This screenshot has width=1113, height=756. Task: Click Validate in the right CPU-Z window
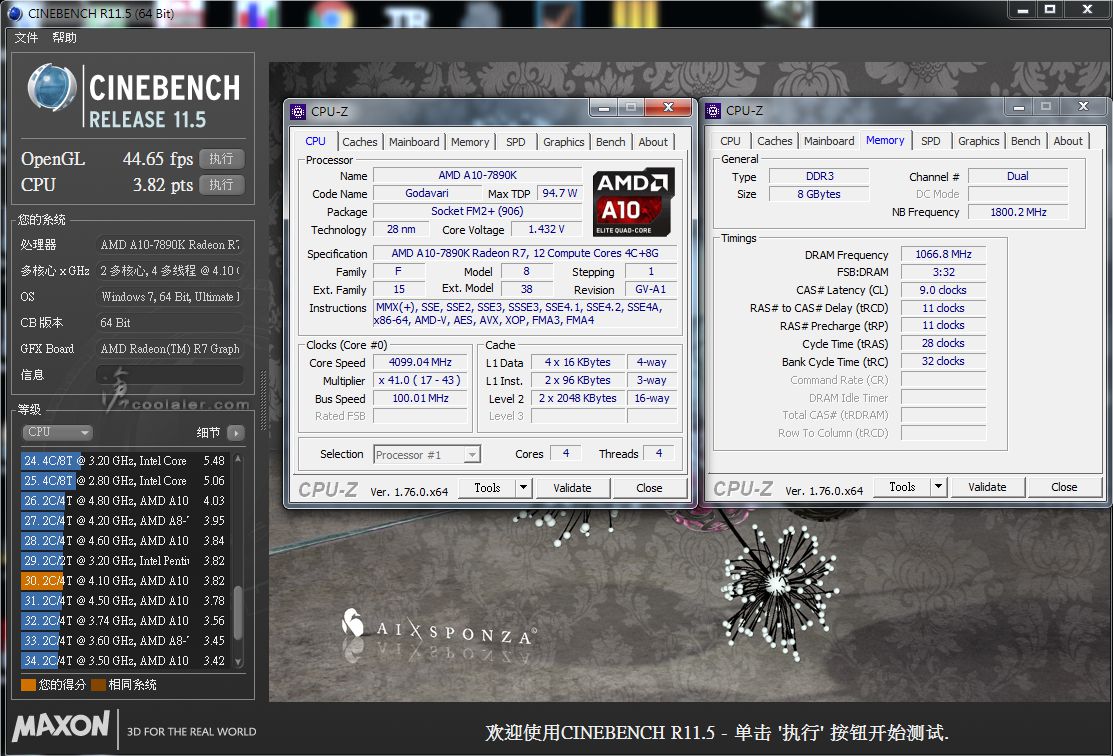(x=986, y=487)
